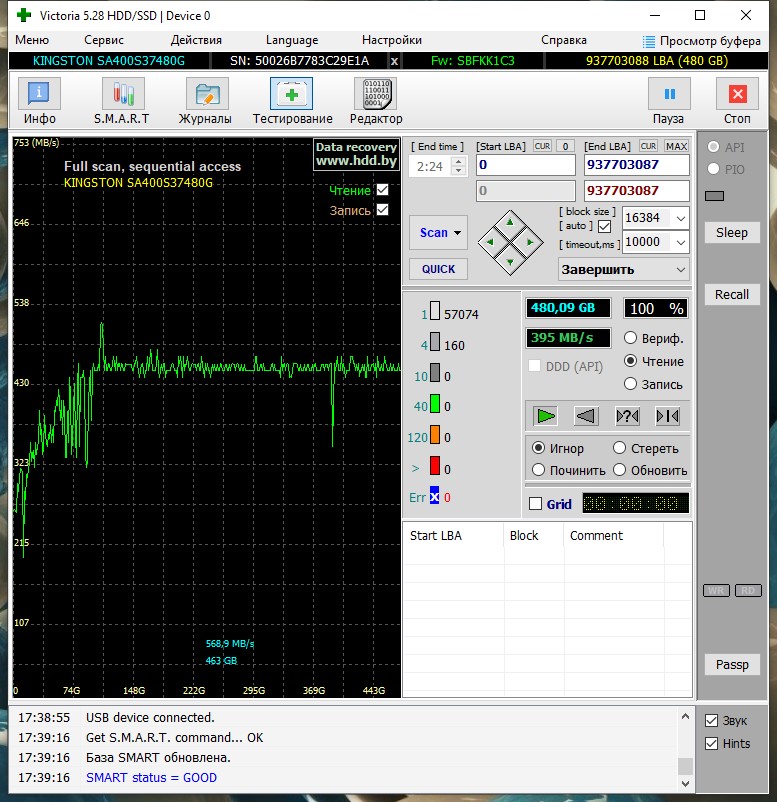Select butterfly scan mode icon
This screenshot has width=777, height=802.
point(668,416)
